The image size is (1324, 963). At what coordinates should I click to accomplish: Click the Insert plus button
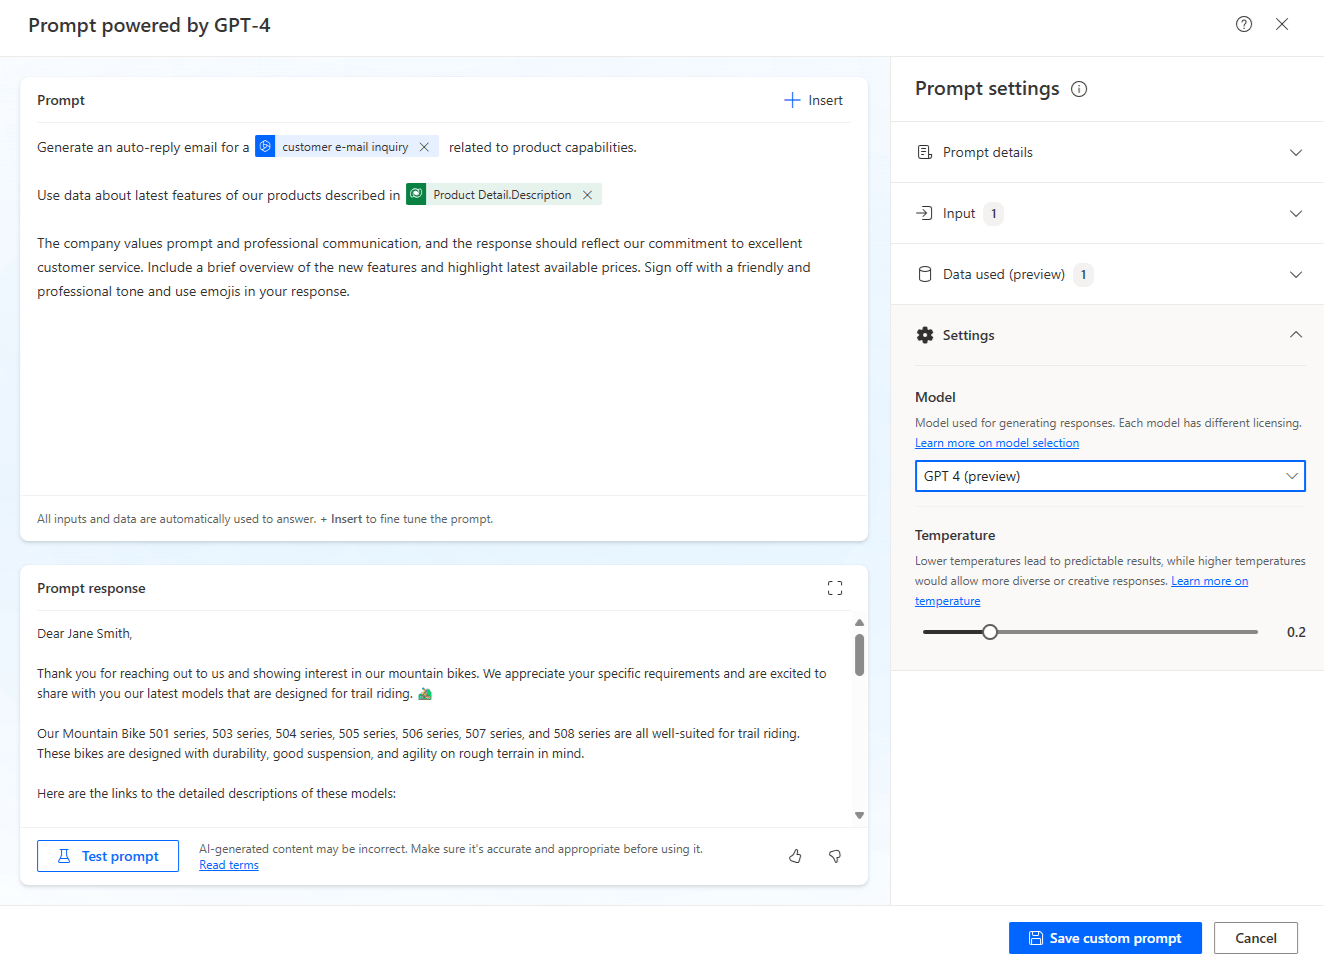813,100
